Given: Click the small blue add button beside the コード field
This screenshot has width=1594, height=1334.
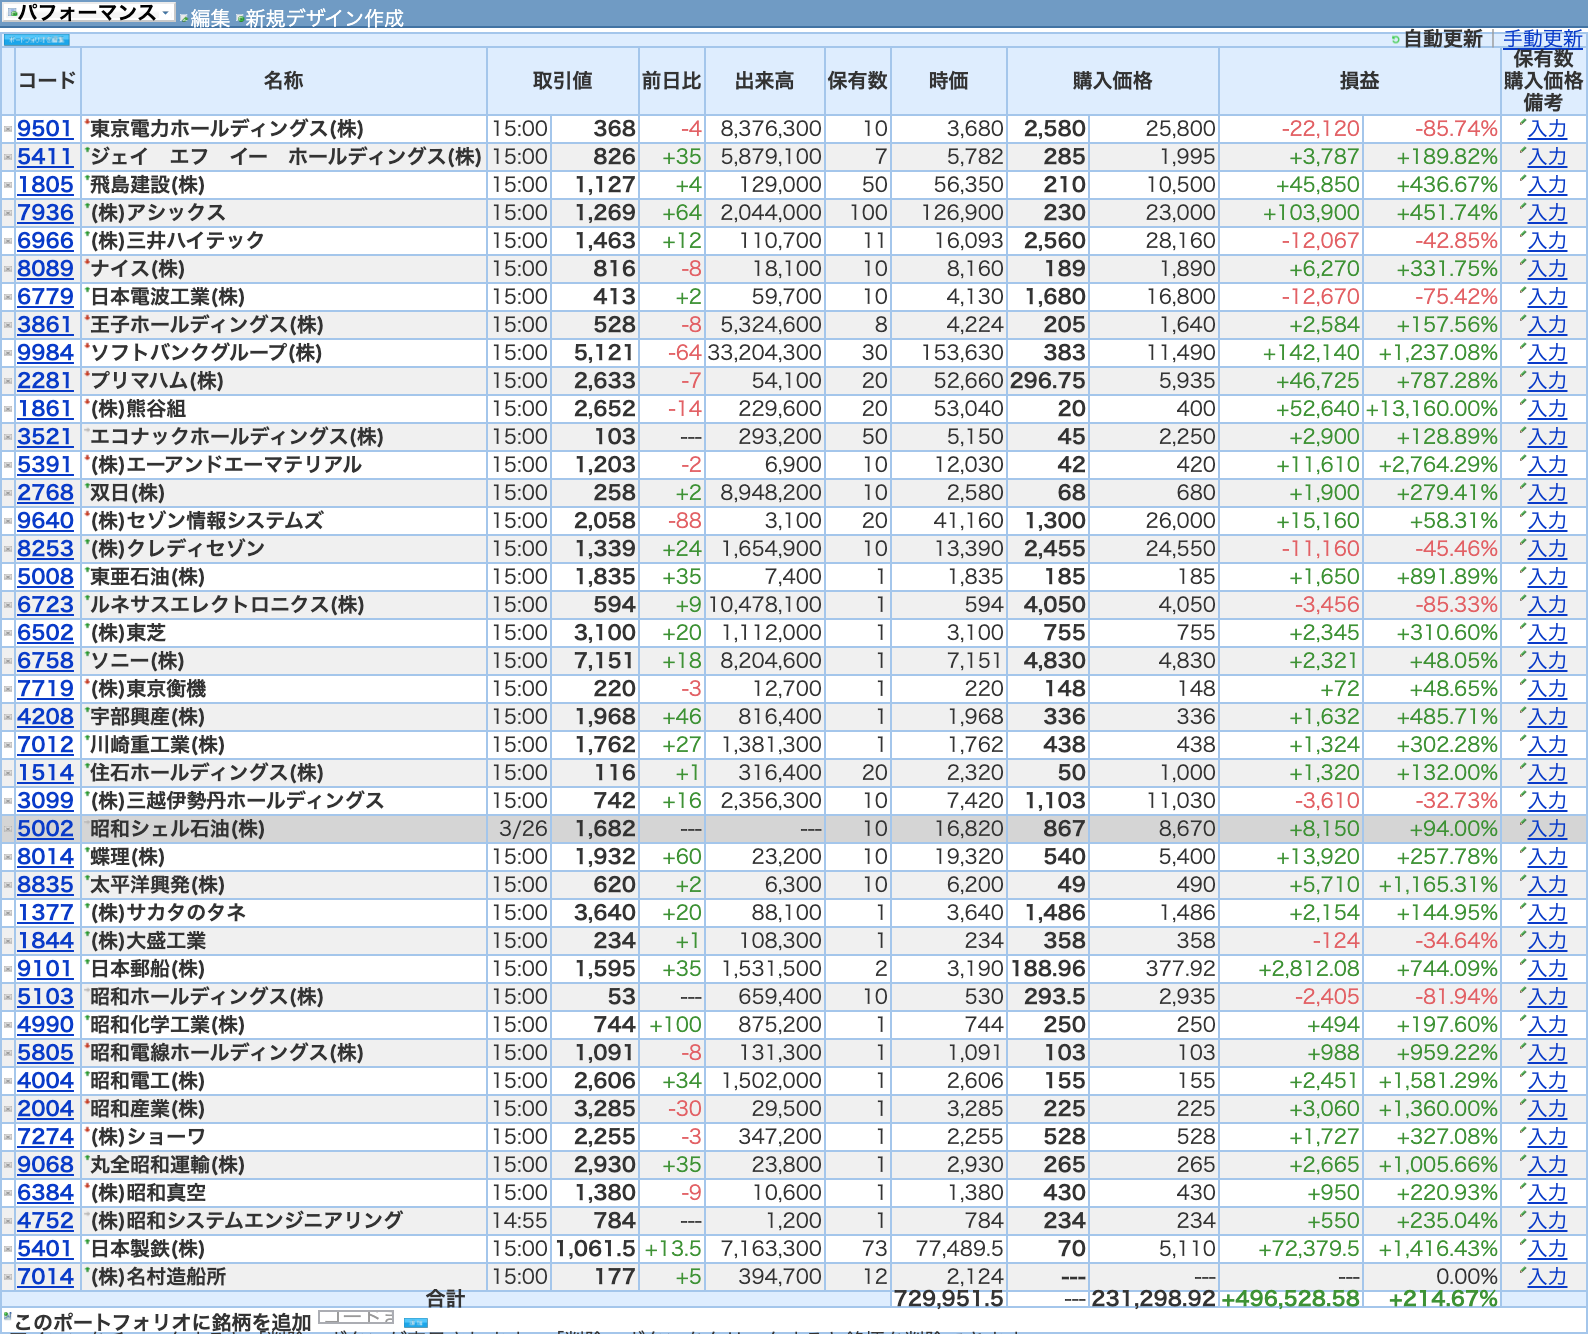Looking at the screenshot, I should [415, 1322].
